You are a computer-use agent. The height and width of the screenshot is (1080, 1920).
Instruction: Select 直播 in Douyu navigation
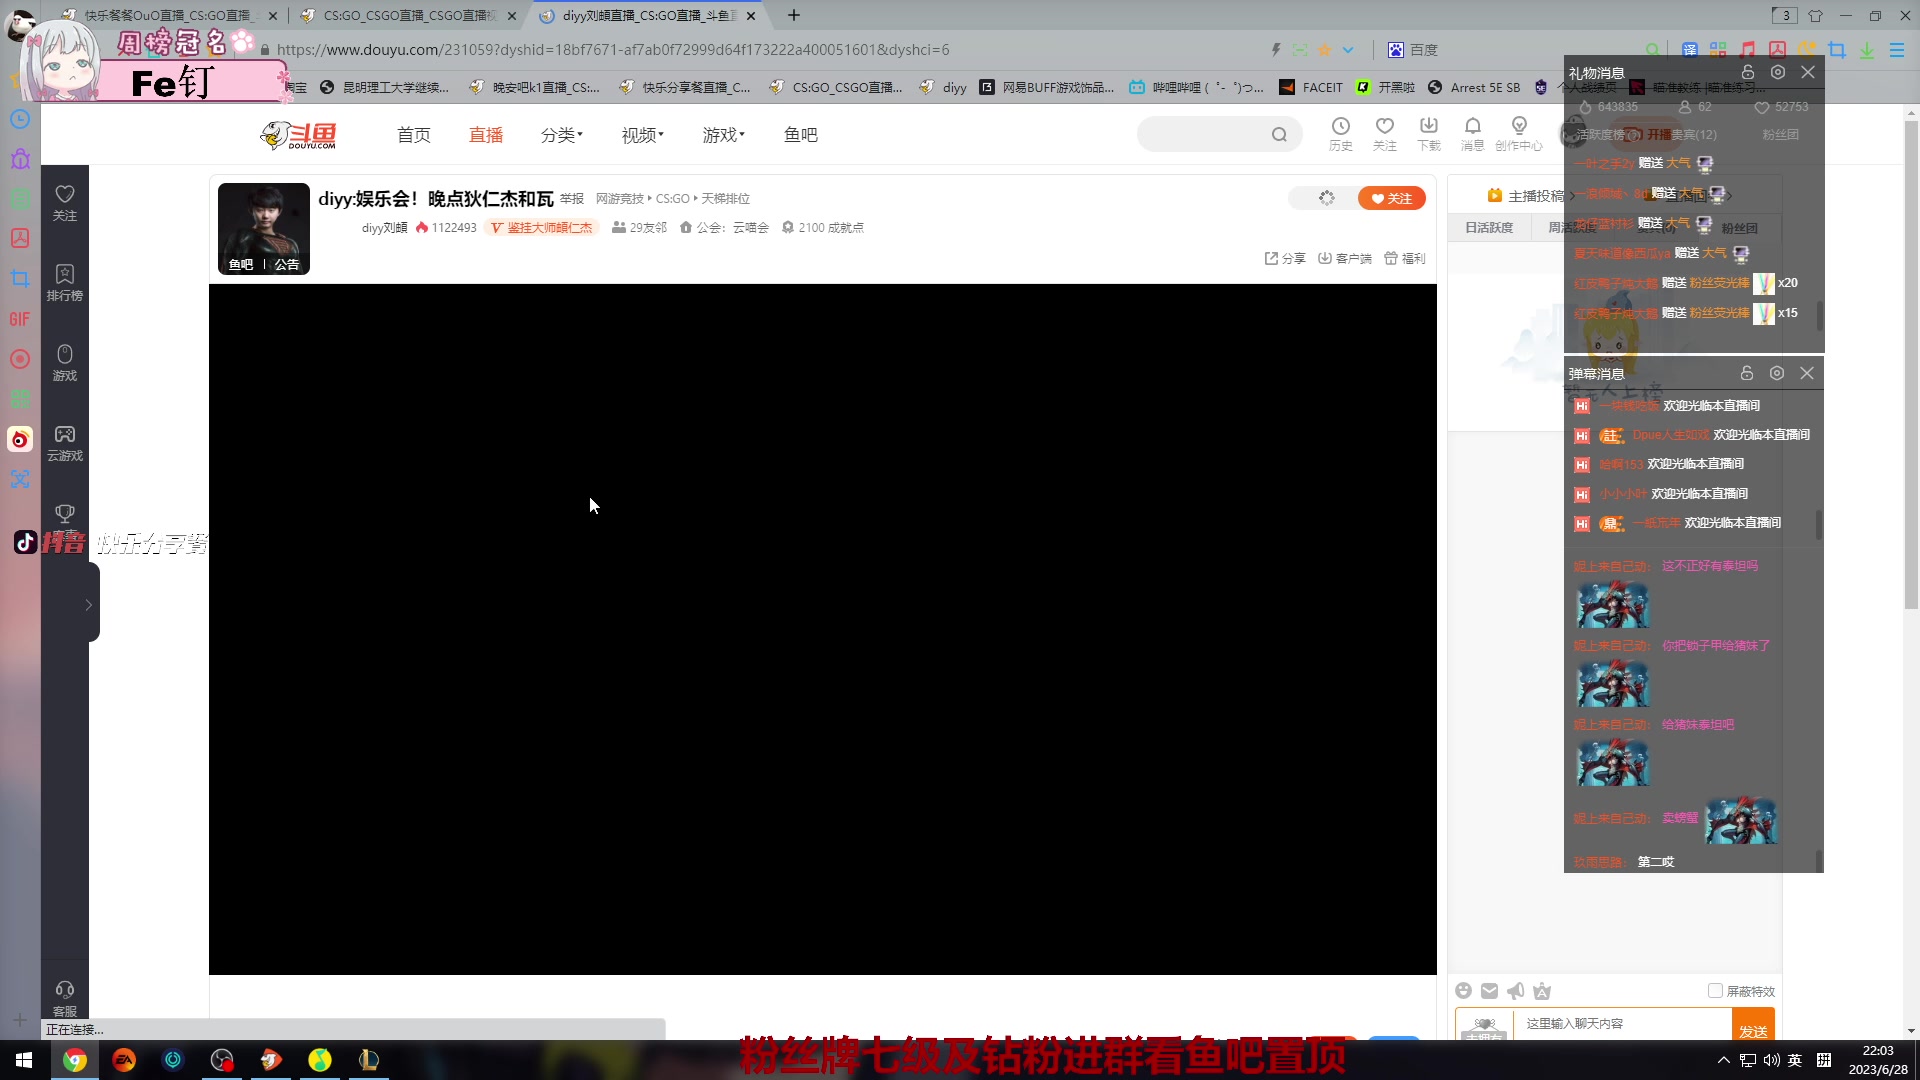[486, 135]
